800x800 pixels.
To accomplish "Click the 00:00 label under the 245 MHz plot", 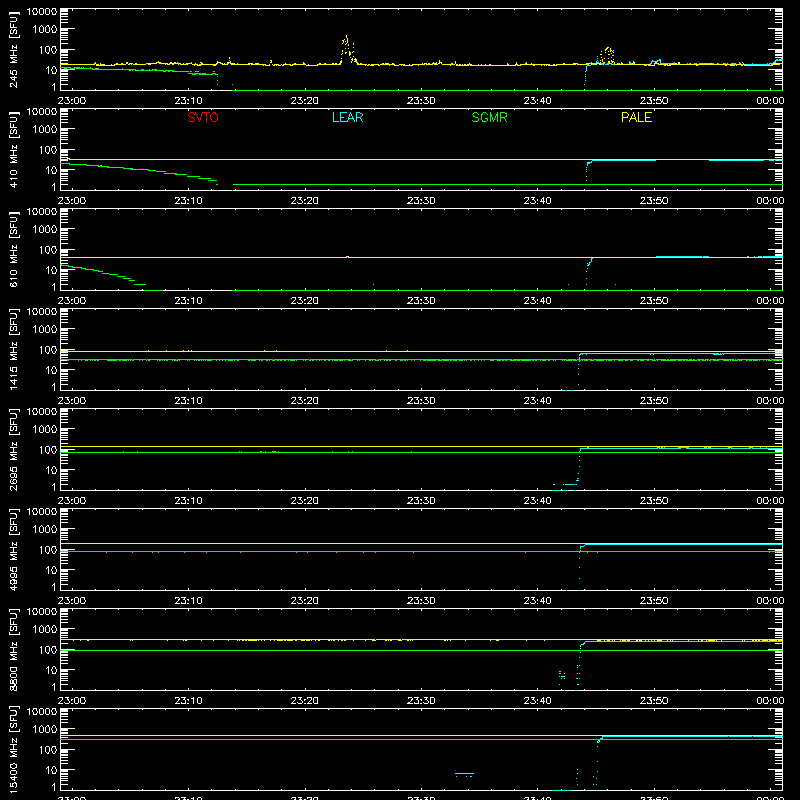I will (x=770, y=101).
